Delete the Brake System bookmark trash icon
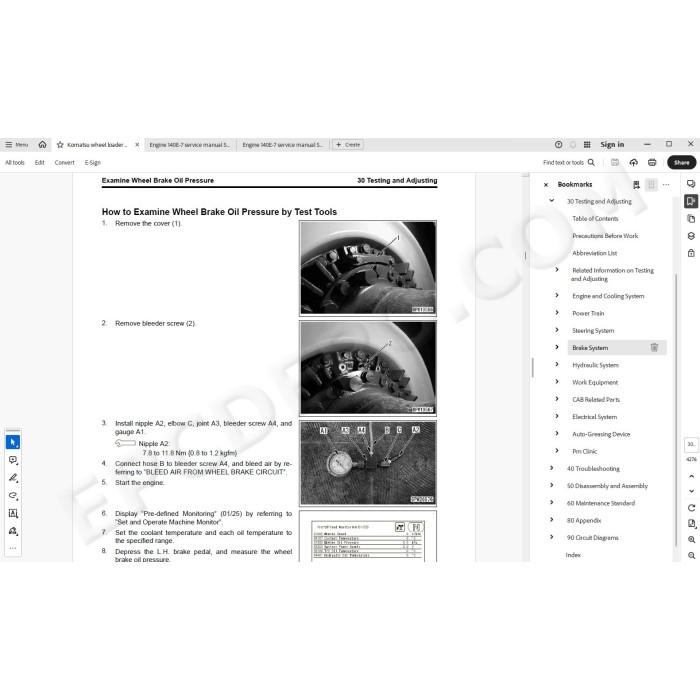700x700 pixels. tap(654, 347)
